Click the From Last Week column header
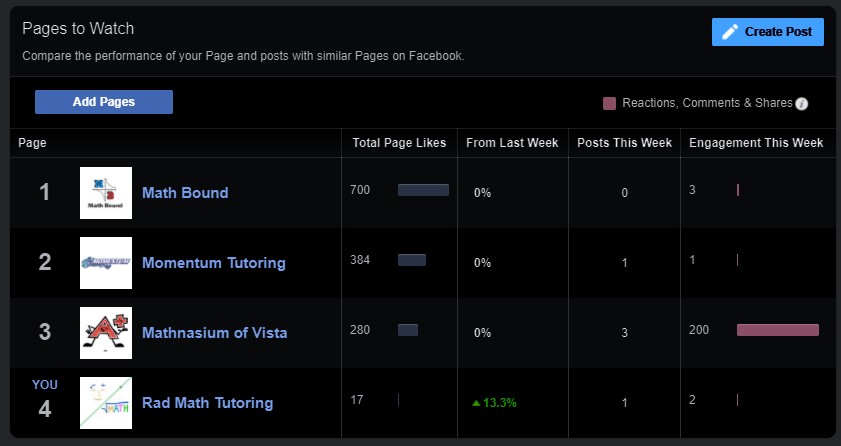Image resolution: width=841 pixels, height=446 pixels. (x=512, y=143)
